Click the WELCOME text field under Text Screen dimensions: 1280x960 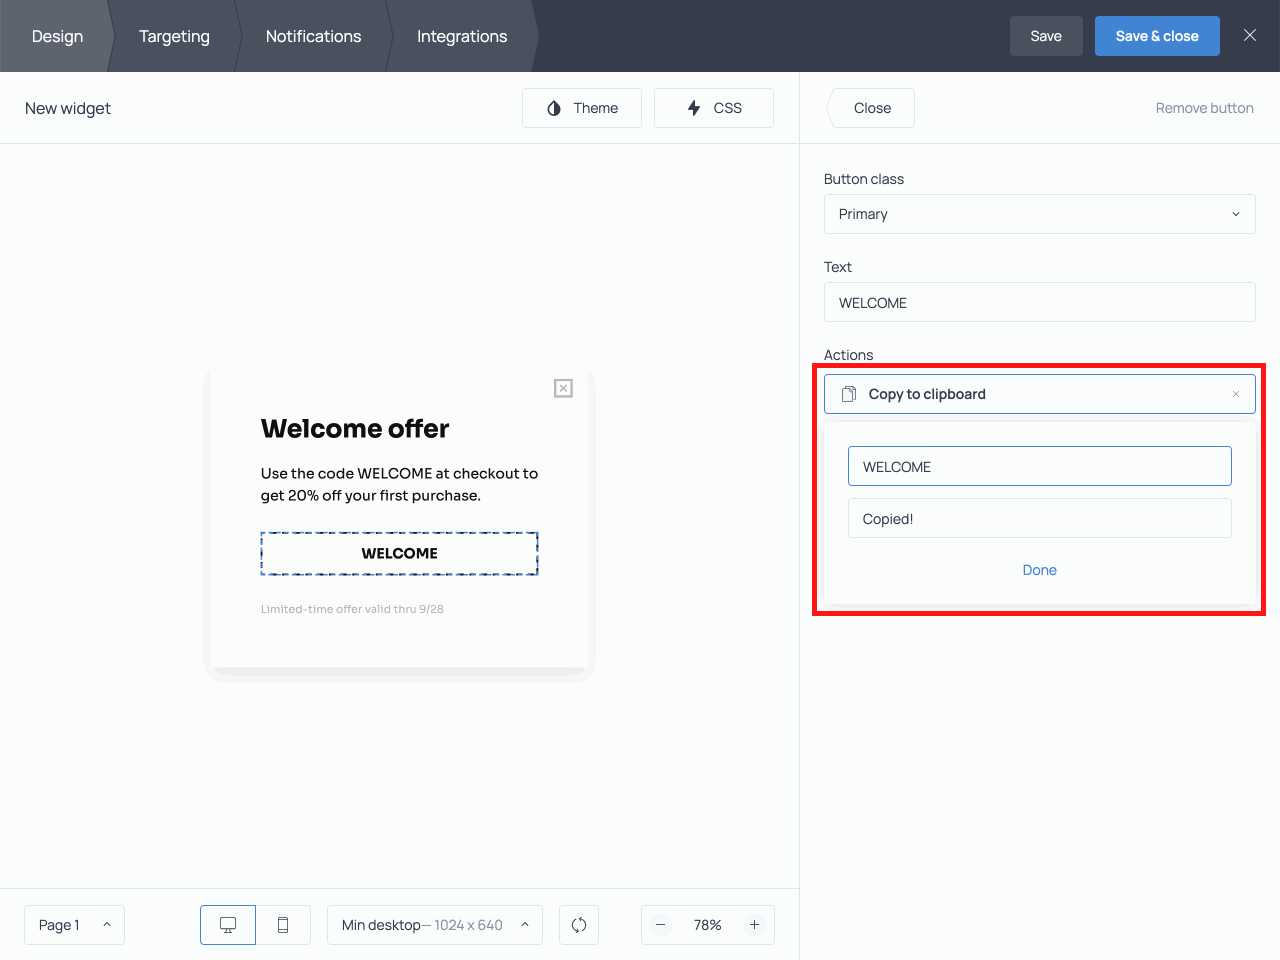point(1040,302)
